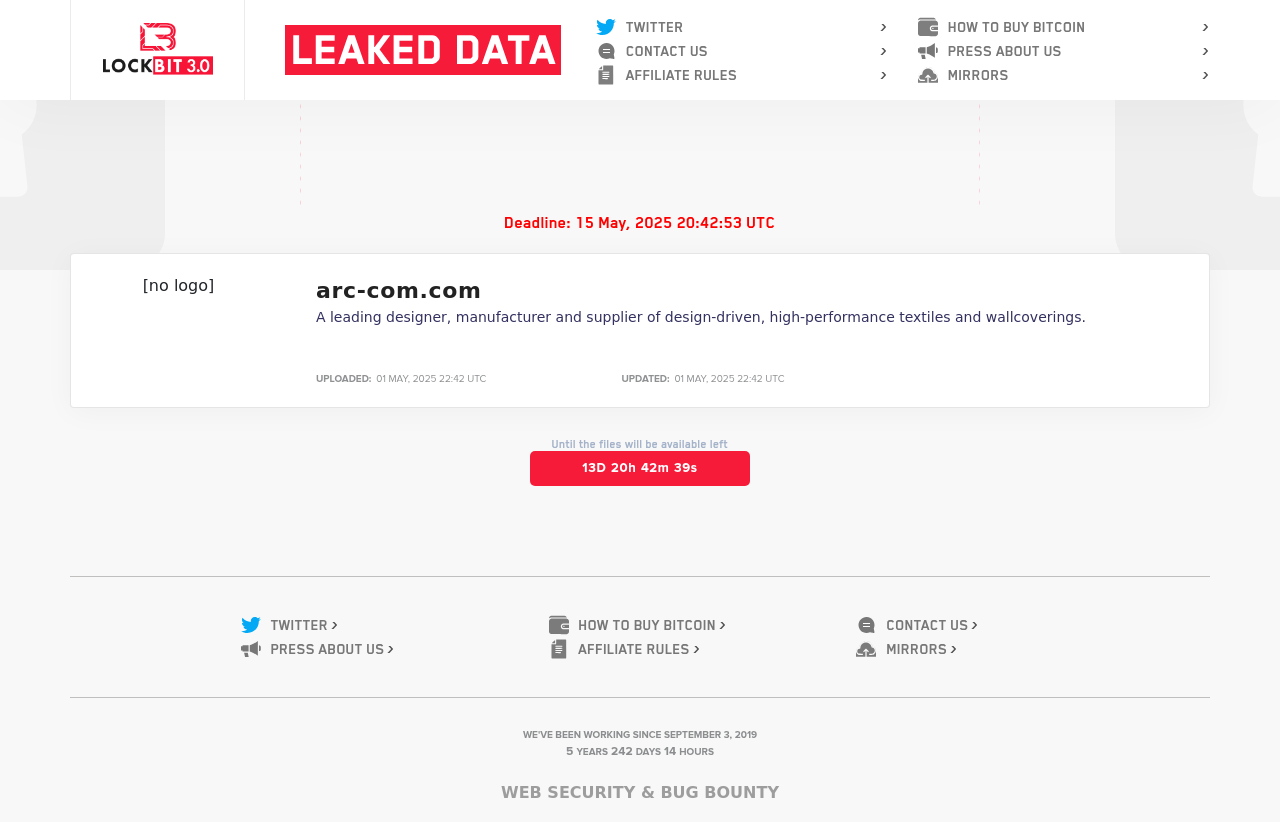Click the Affiliate Rules document icon in header

[606, 75]
